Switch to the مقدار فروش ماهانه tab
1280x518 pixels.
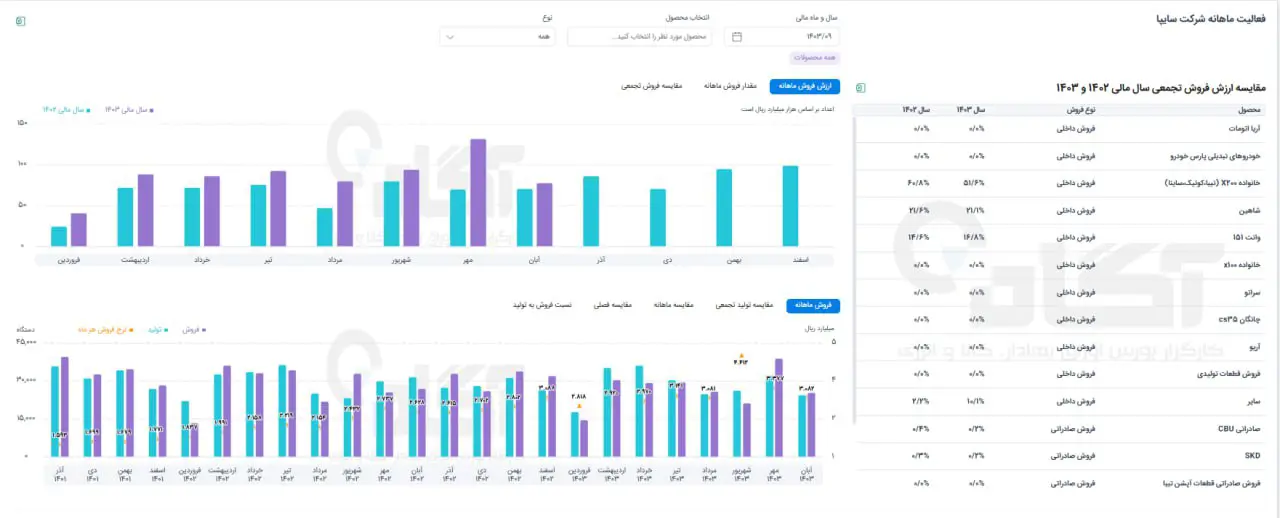(729, 86)
